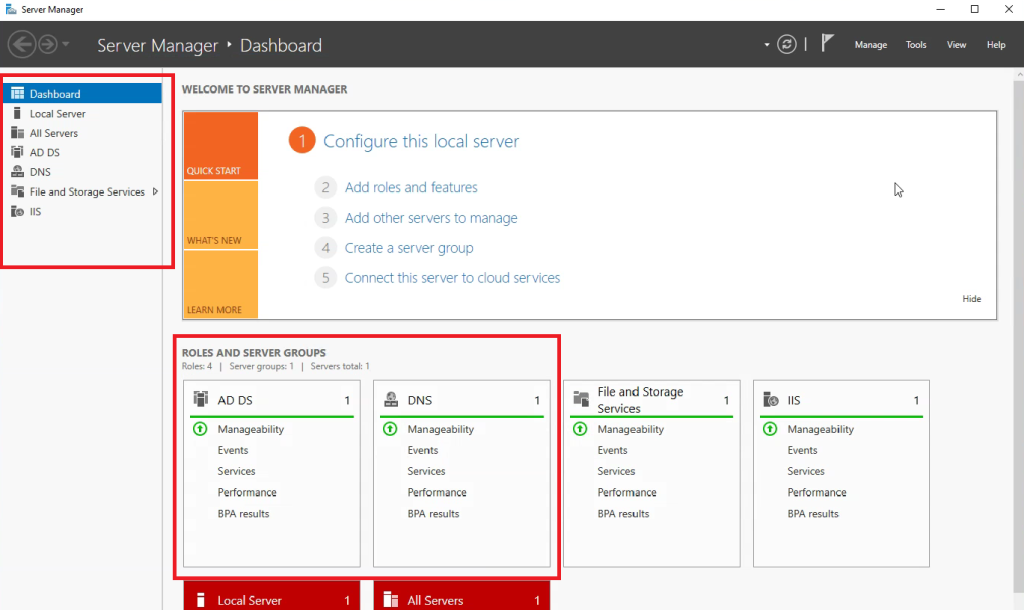Click Add other servers to manage
The width and height of the screenshot is (1024, 610).
(x=431, y=217)
